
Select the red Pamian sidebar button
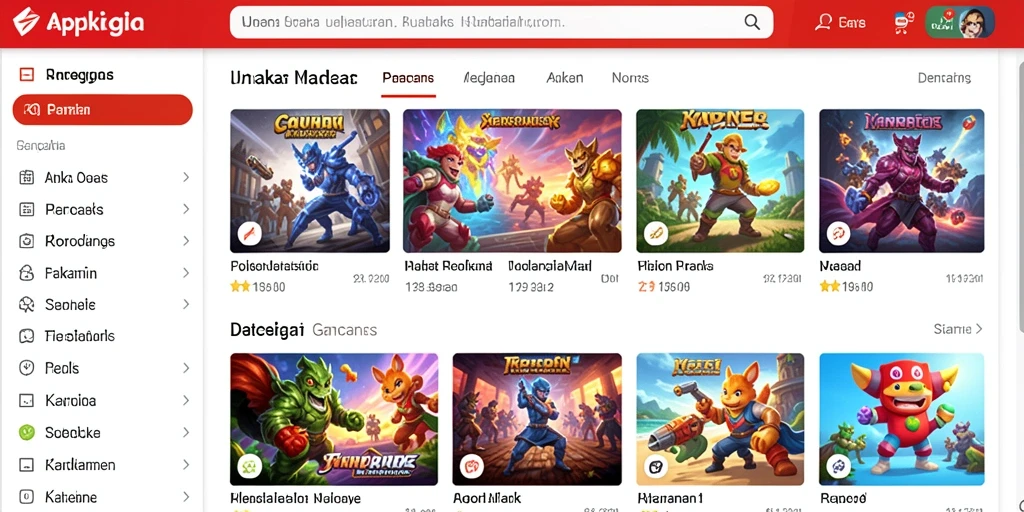click(103, 110)
